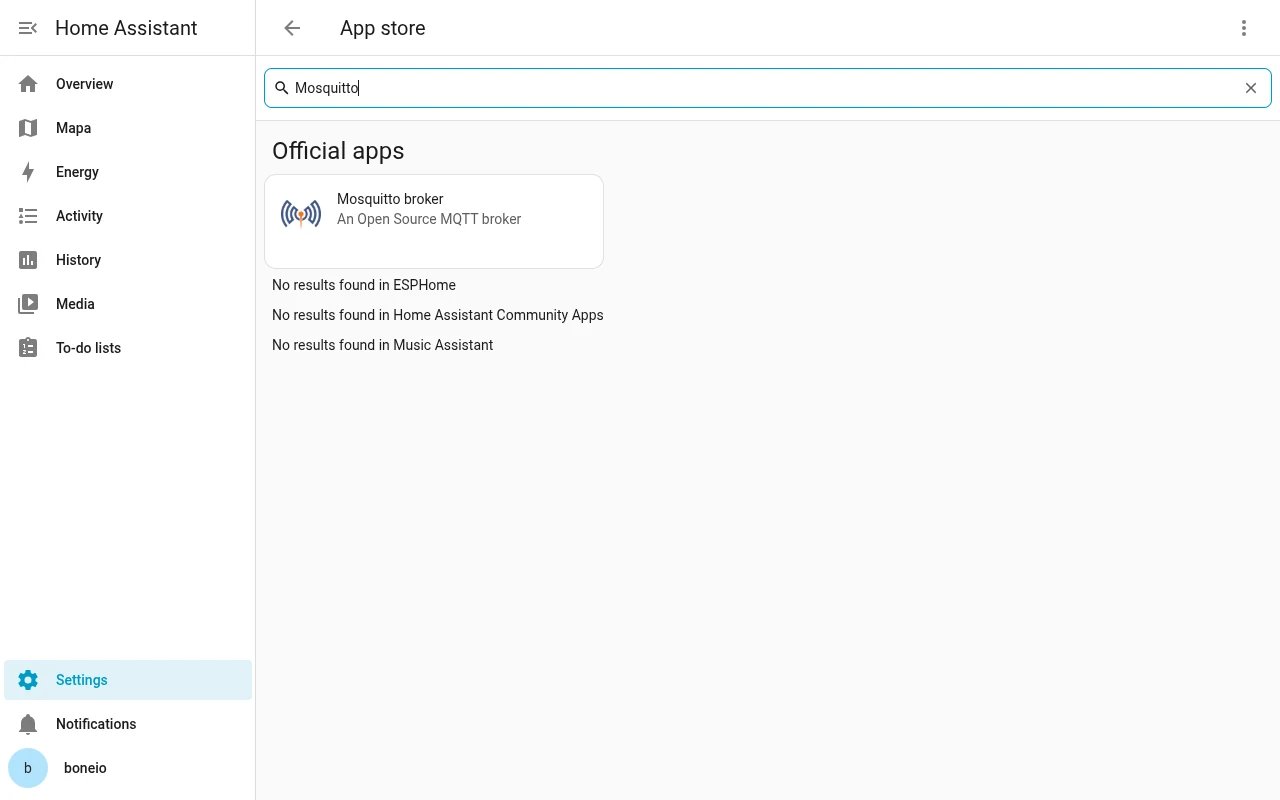1280x800 pixels.
Task: Click the boneio user avatar
Action: 28,768
